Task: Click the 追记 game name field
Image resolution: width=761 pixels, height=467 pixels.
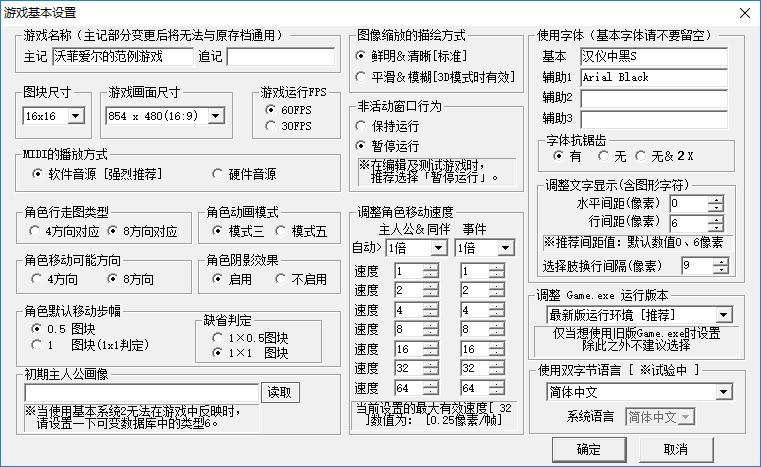Action: (281, 56)
